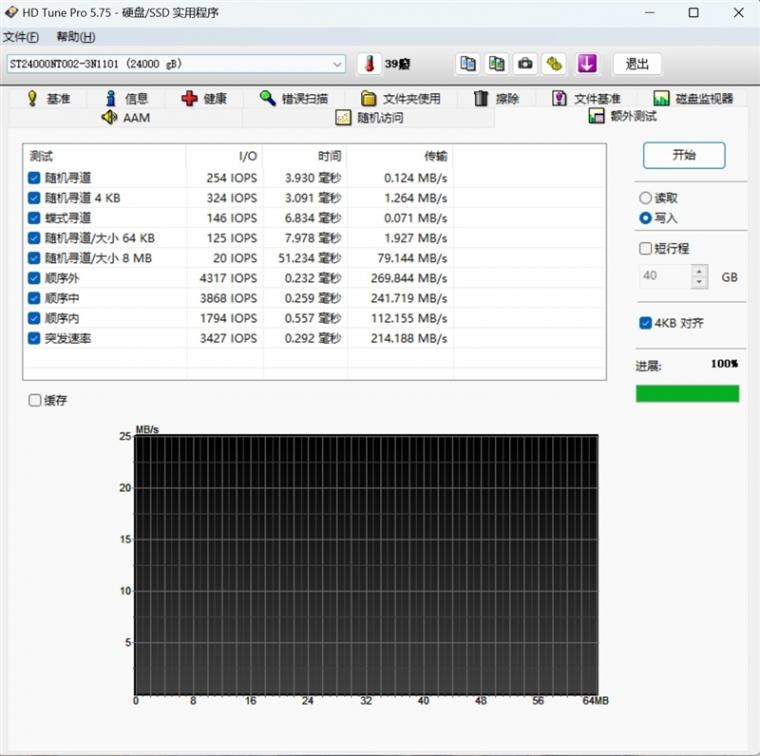Click the HD Tune app icon in title bar

tap(12, 12)
